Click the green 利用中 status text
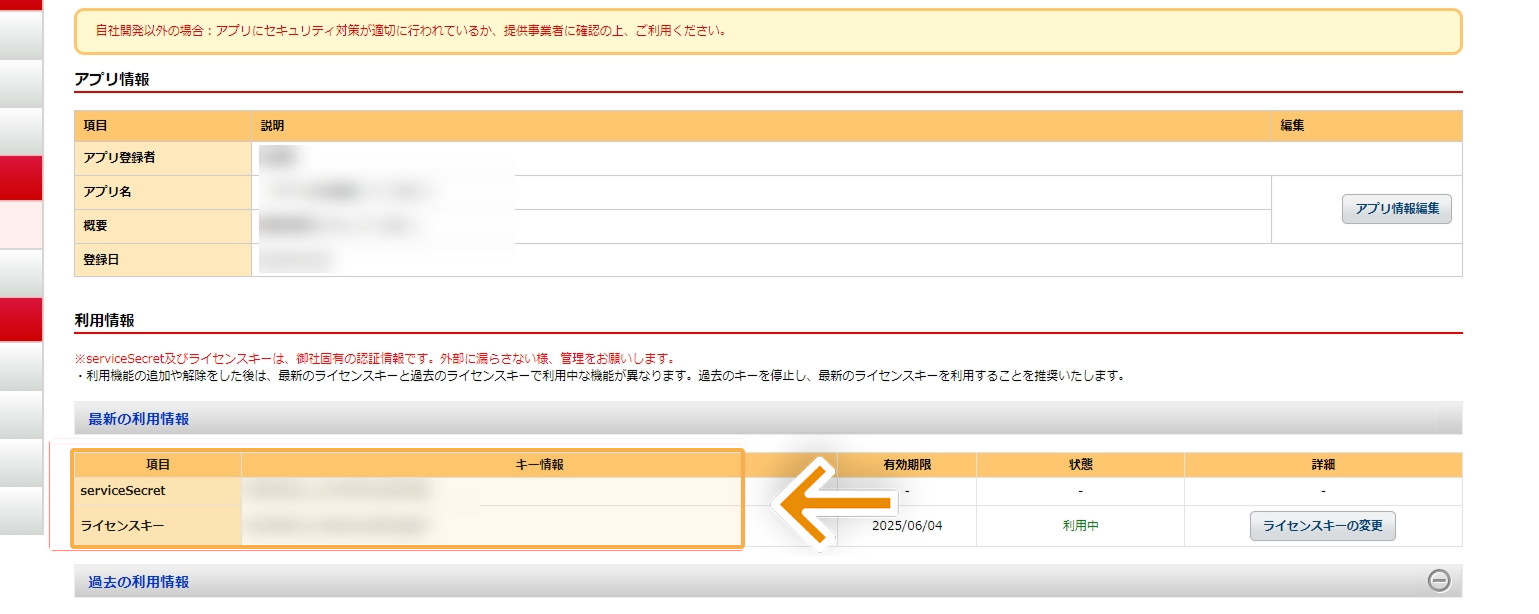 tap(1080, 526)
